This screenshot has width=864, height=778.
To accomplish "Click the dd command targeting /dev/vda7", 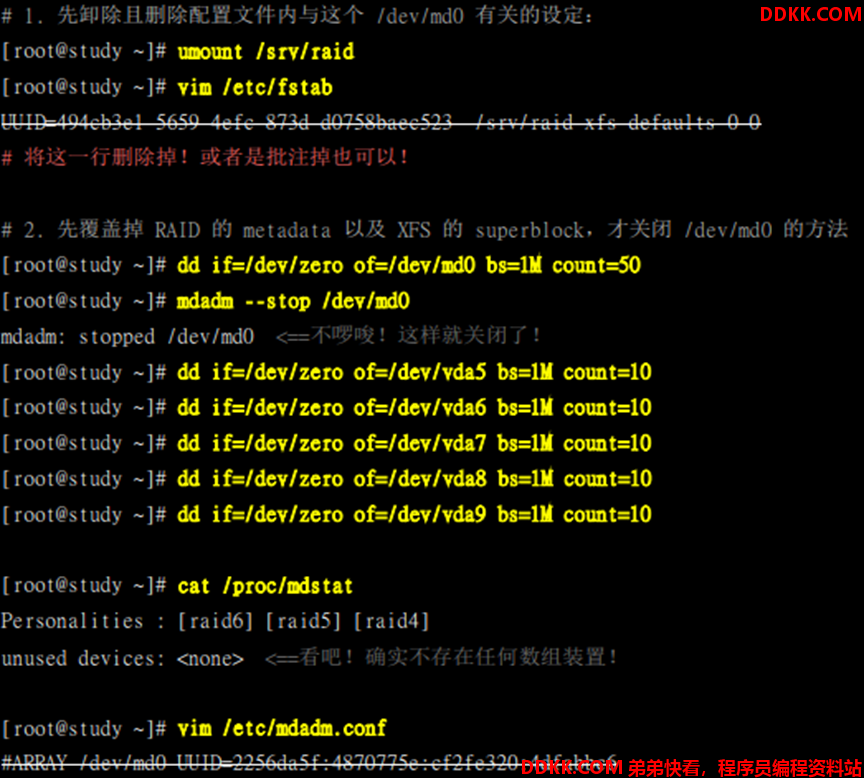I will (414, 444).
